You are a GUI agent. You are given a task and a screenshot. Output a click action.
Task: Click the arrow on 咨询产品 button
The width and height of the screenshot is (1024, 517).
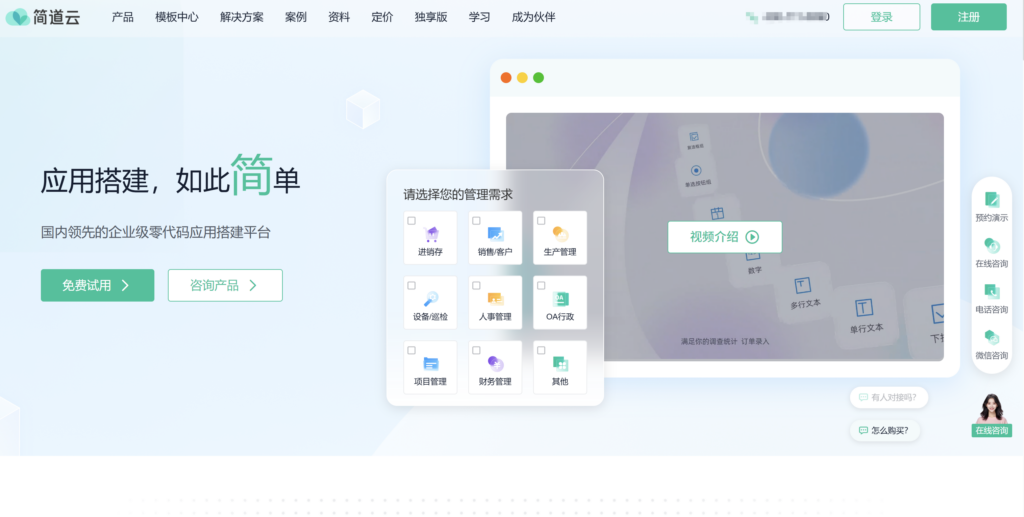pyautogui.click(x=253, y=285)
